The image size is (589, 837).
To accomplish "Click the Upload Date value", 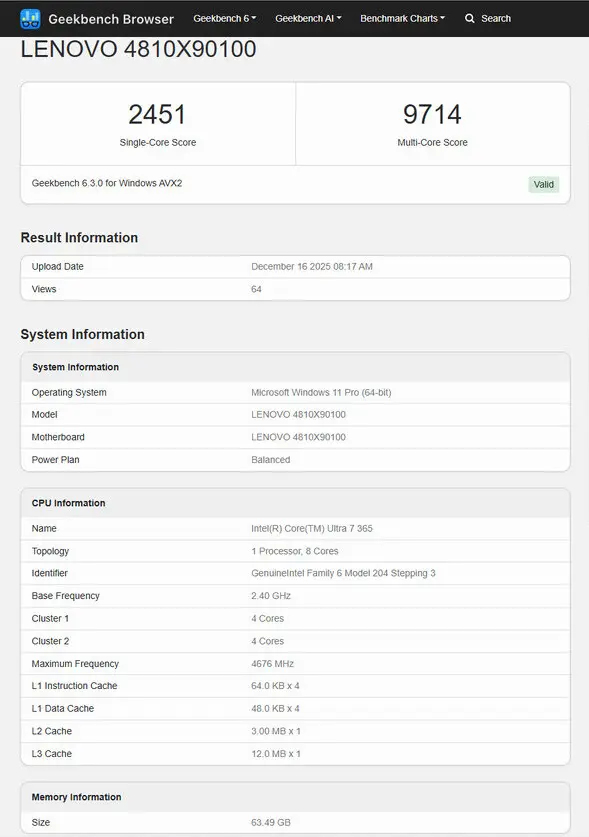I will coord(312,266).
